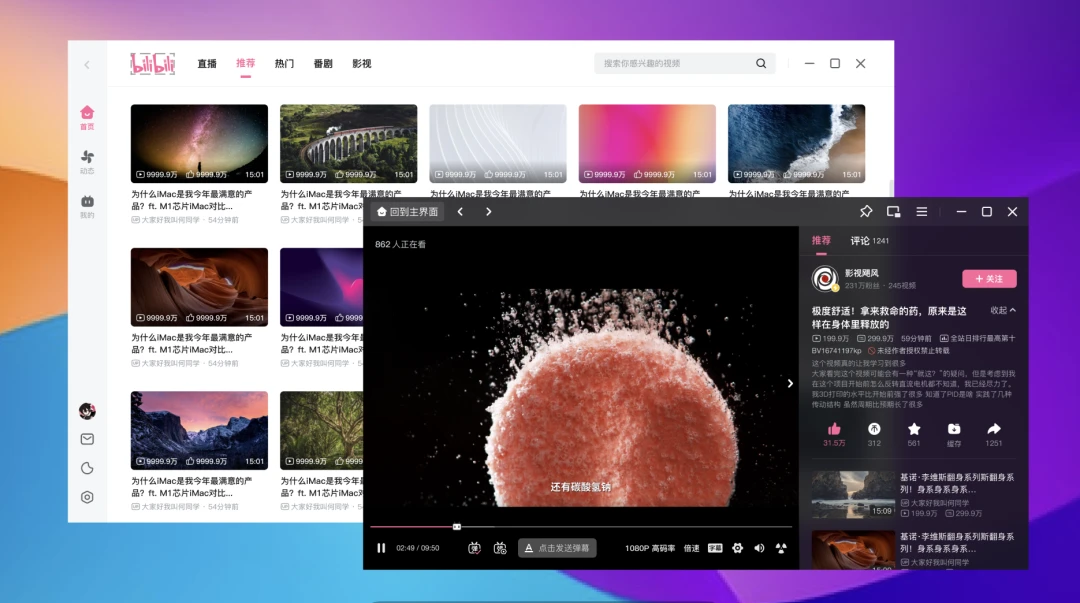Open first recommended video with coastal thumbnail

tap(853, 495)
